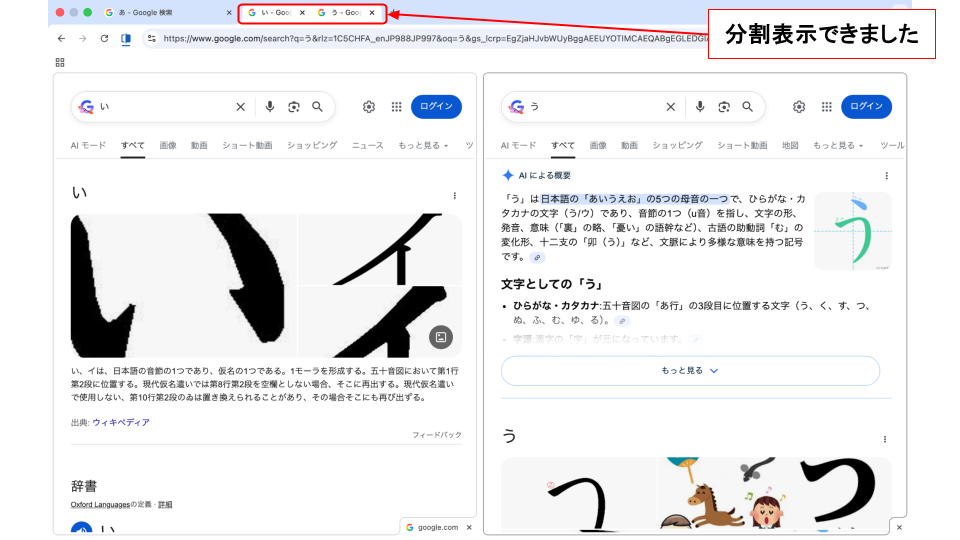Open the 'ウィキペディア' source link
This screenshot has height=540, width=960.
point(121,423)
